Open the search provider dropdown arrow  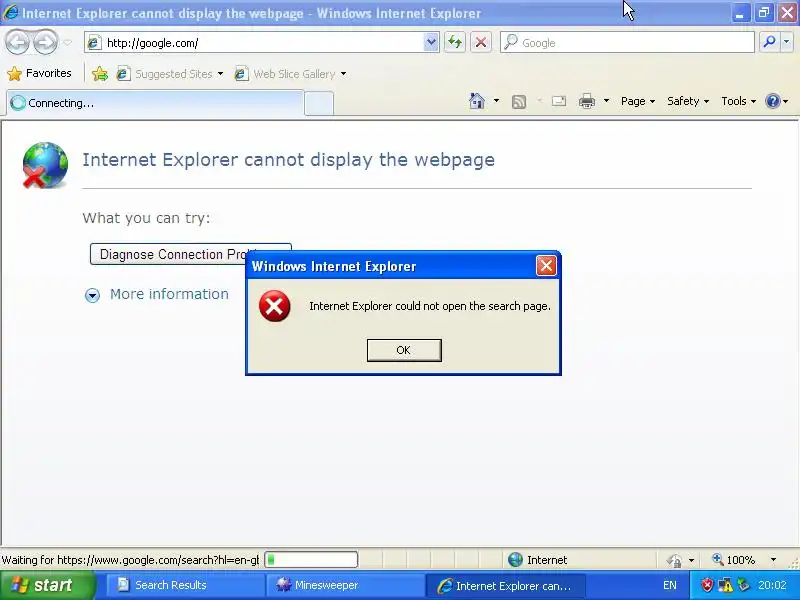tap(787, 42)
